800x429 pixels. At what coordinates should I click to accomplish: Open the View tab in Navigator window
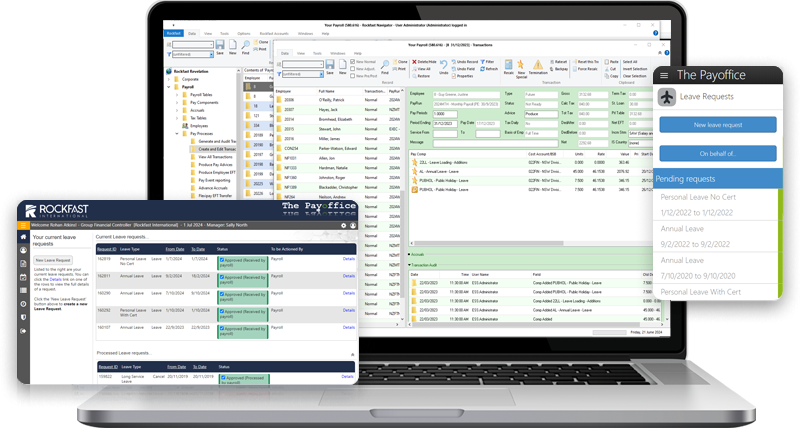coord(208,34)
